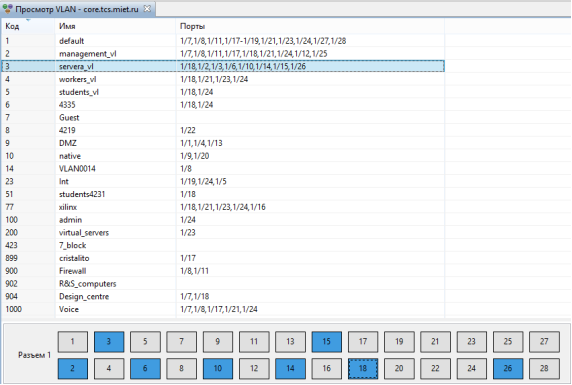Toggle highlighted port 15 button

(326, 342)
